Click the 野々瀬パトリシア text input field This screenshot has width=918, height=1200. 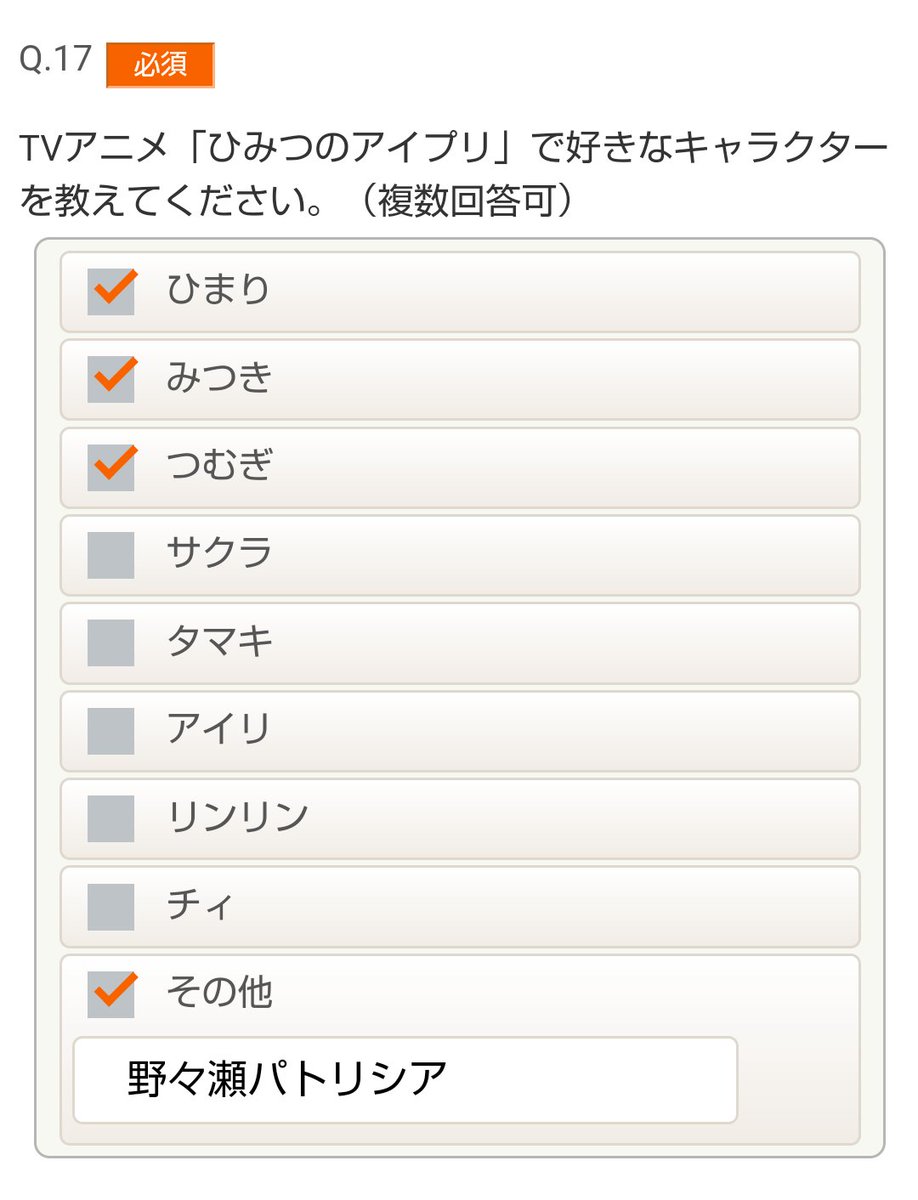point(405,1080)
